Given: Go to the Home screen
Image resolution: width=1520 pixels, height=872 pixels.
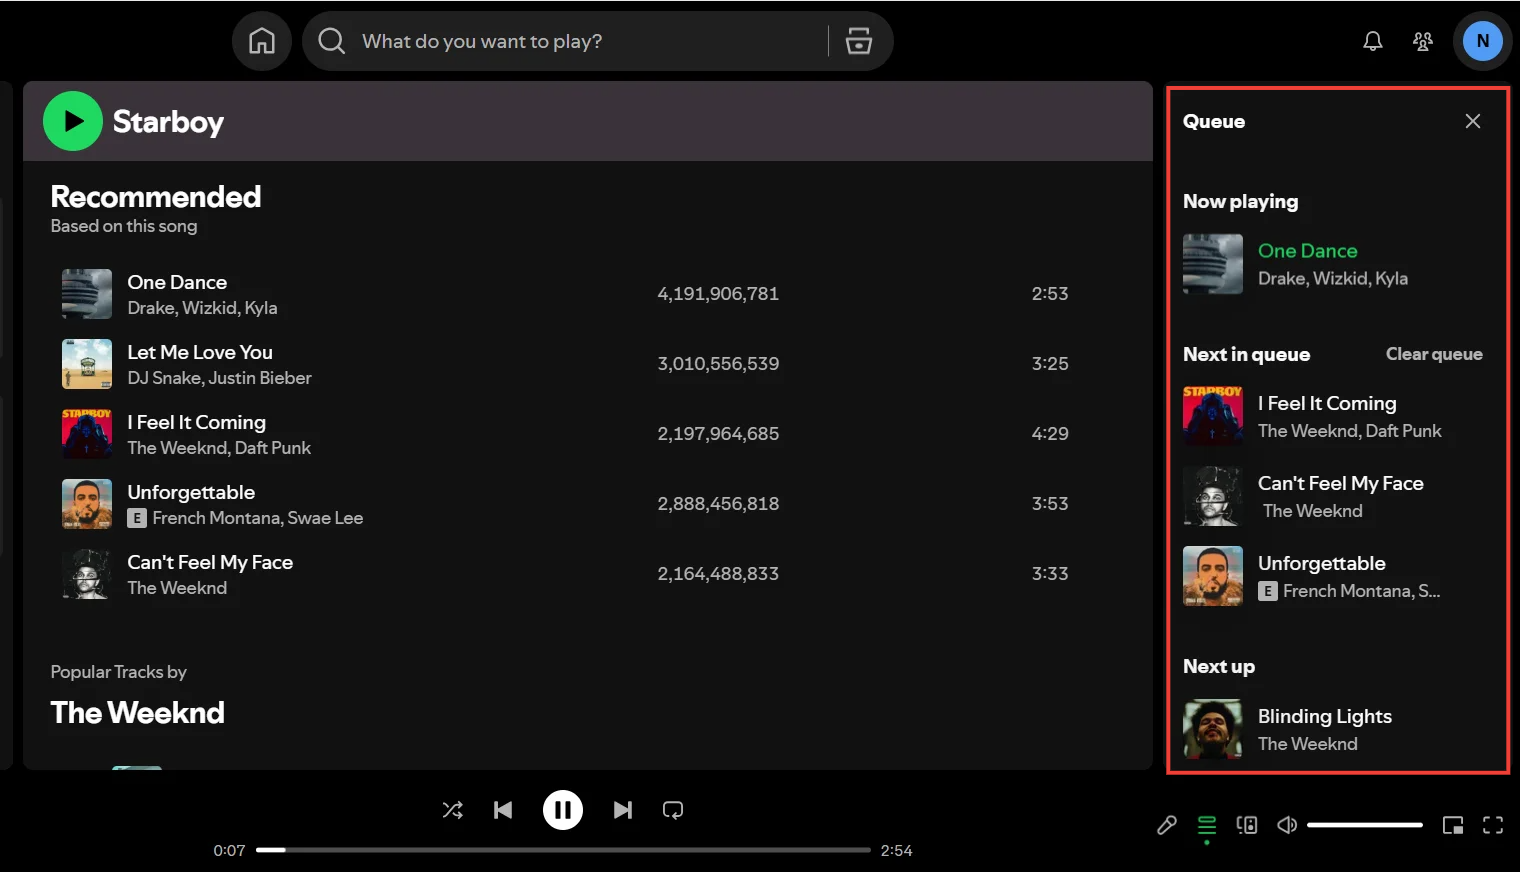Looking at the screenshot, I should pyautogui.click(x=262, y=41).
